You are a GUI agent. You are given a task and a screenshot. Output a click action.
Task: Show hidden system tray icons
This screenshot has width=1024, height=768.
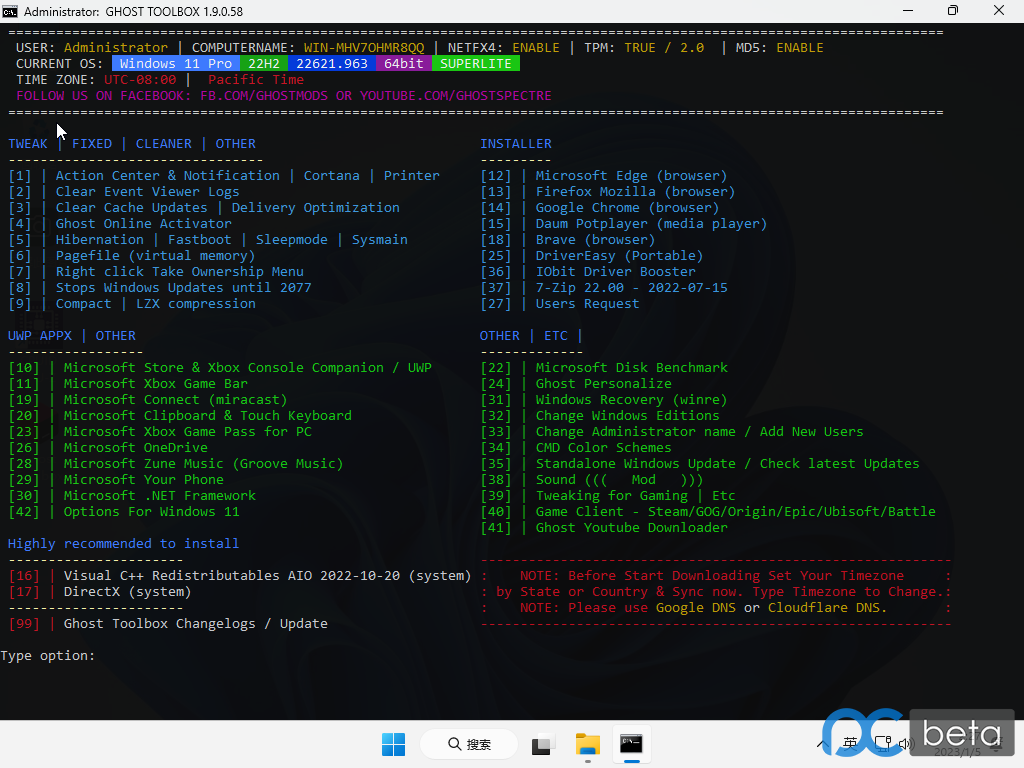coord(823,744)
